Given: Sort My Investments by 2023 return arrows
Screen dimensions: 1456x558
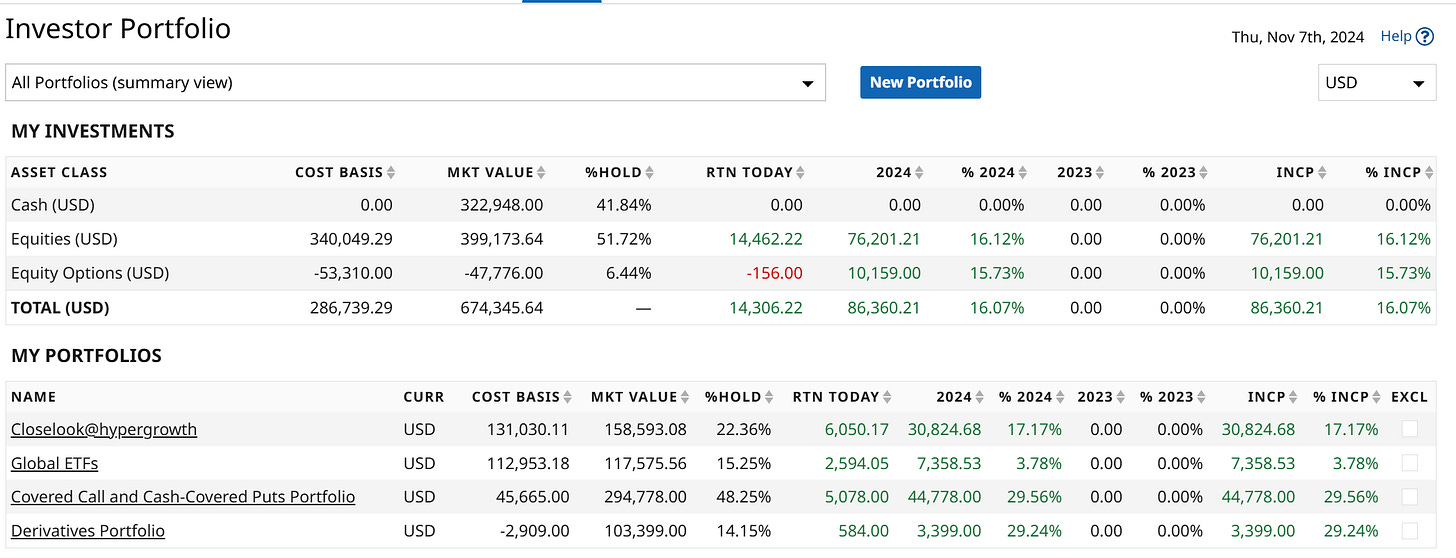Looking at the screenshot, I should click(x=1100, y=172).
